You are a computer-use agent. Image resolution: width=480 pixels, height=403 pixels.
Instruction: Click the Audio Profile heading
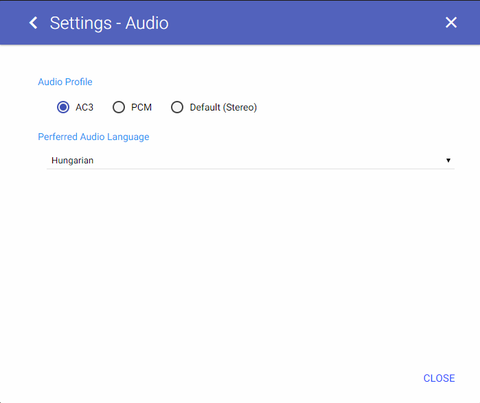[65, 82]
